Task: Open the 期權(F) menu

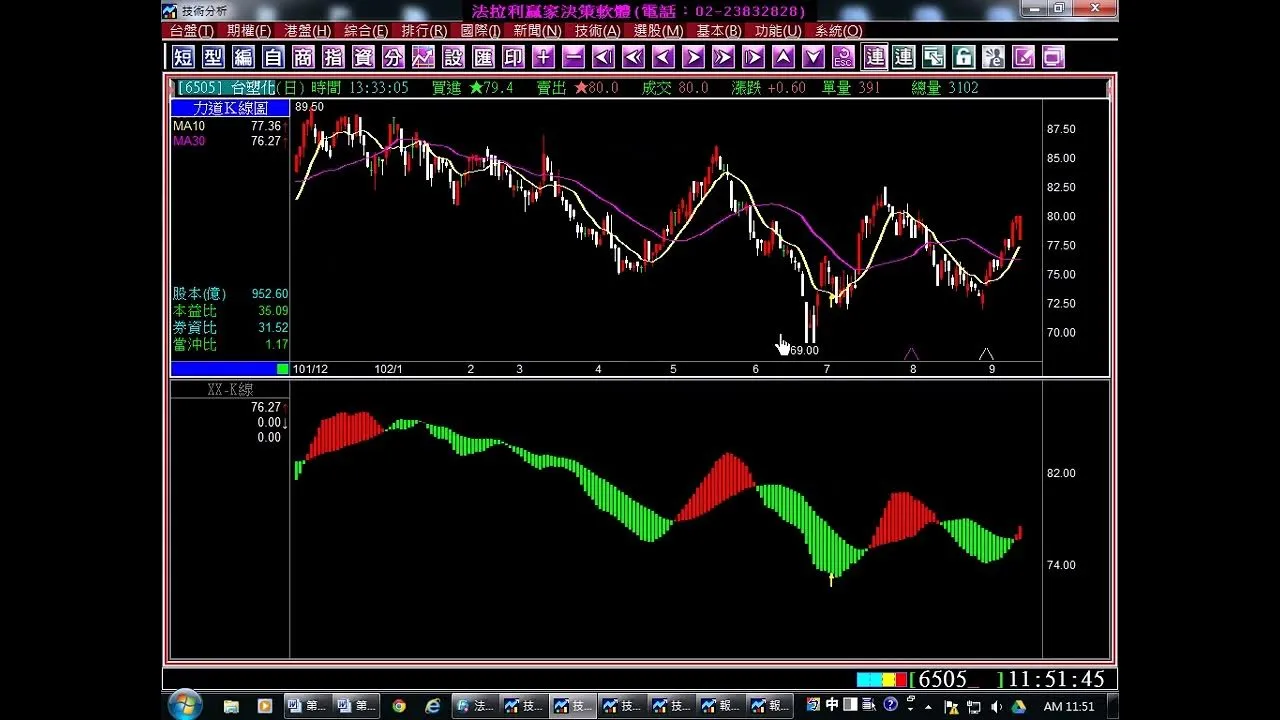Action: tap(249, 31)
